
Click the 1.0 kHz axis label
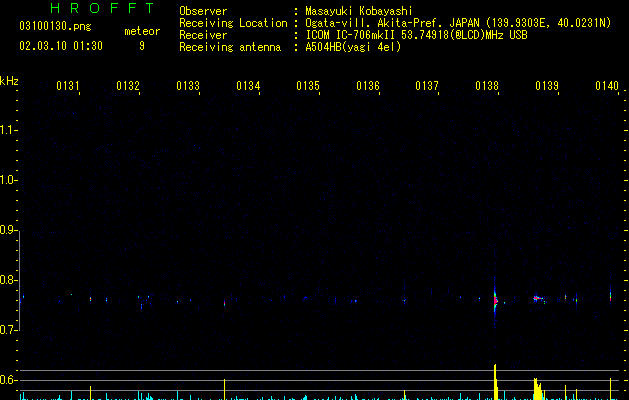(x=8, y=180)
